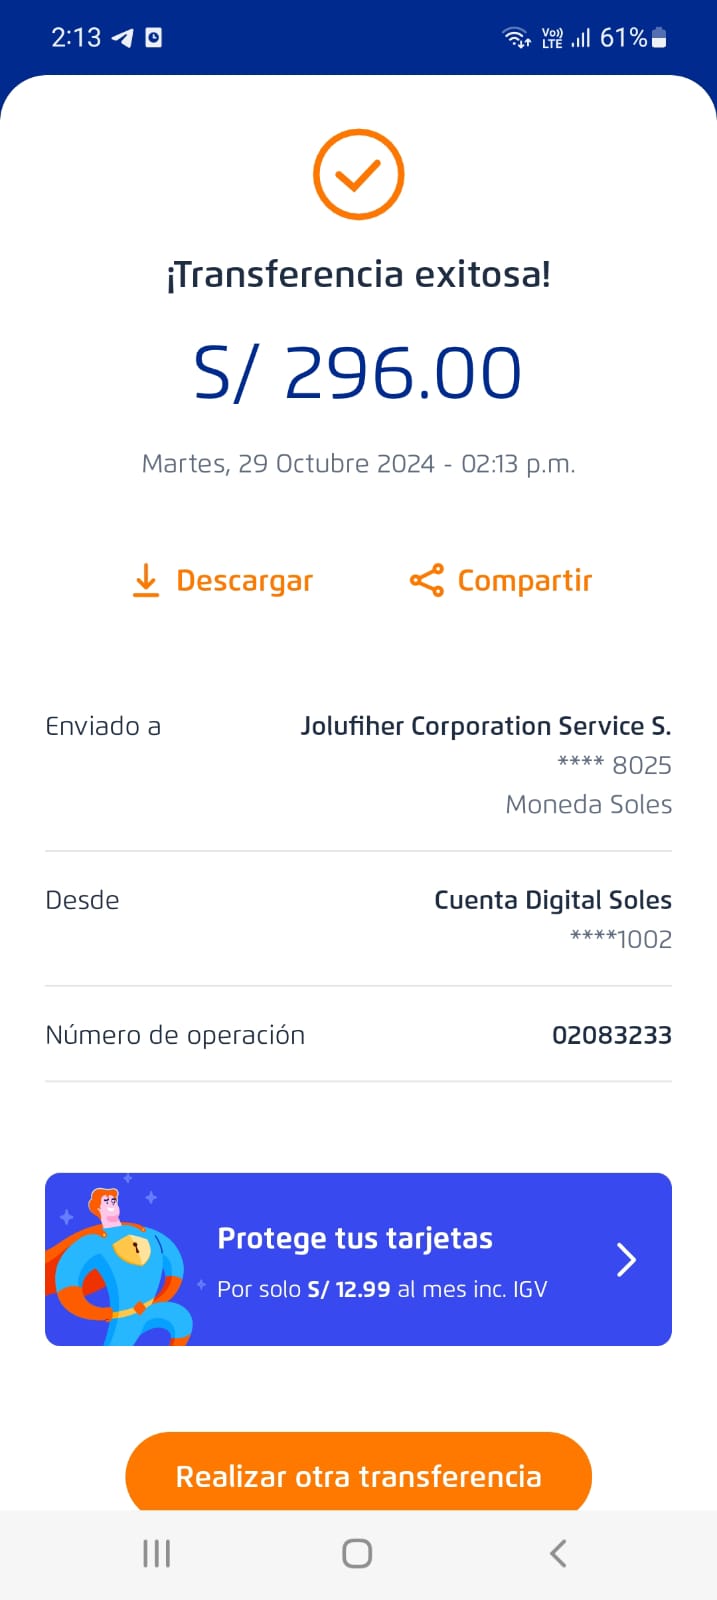
Task: Tap the Protege tus tarjetas banner title
Action: pos(355,1238)
